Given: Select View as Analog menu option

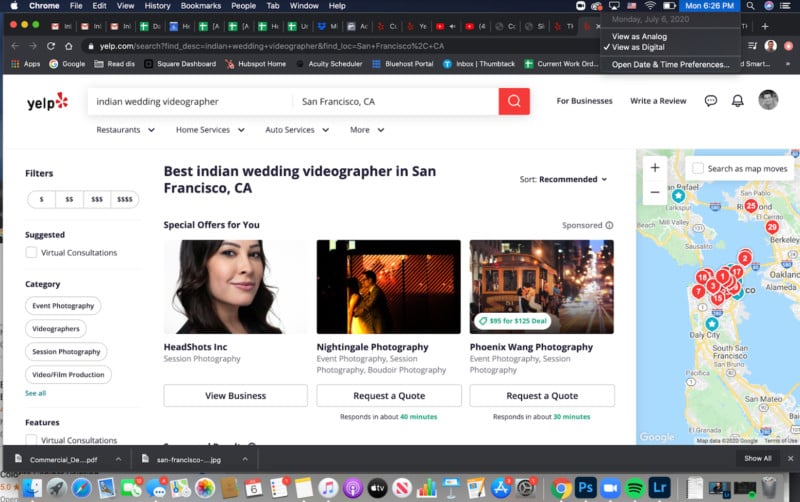Looking at the screenshot, I should coord(639,36).
